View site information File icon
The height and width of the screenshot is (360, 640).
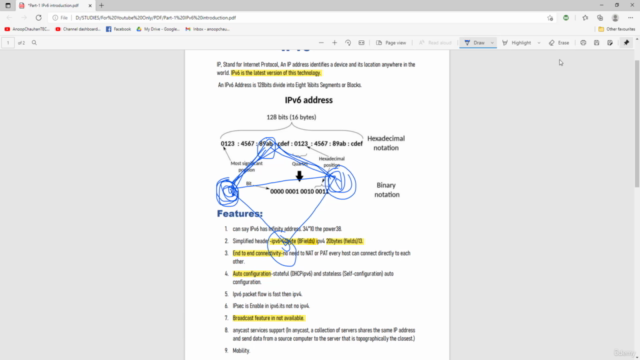click(x=60, y=18)
